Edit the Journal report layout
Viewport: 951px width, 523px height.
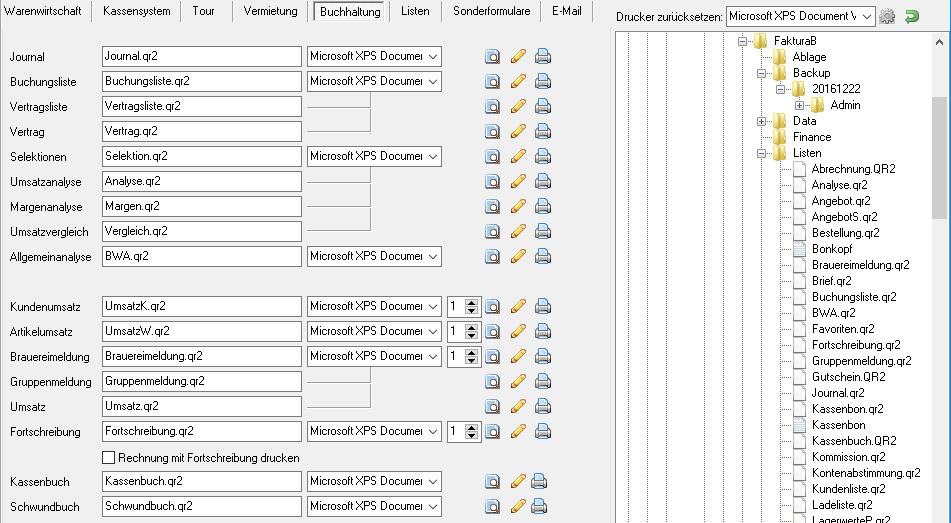point(518,56)
